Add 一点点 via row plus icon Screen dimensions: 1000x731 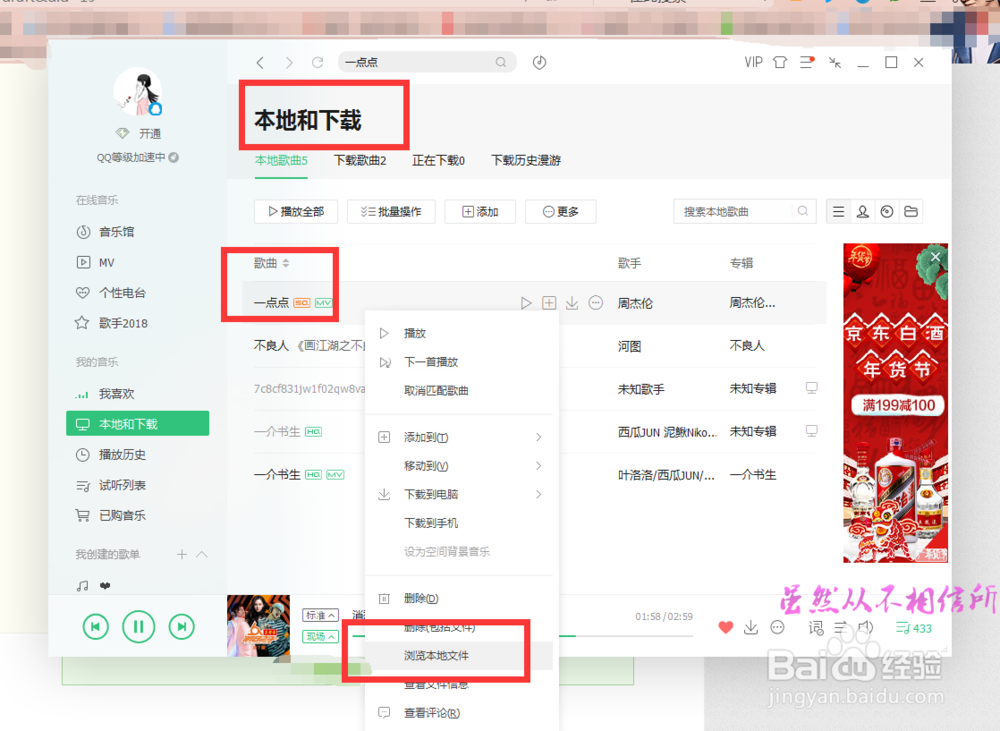(x=549, y=303)
